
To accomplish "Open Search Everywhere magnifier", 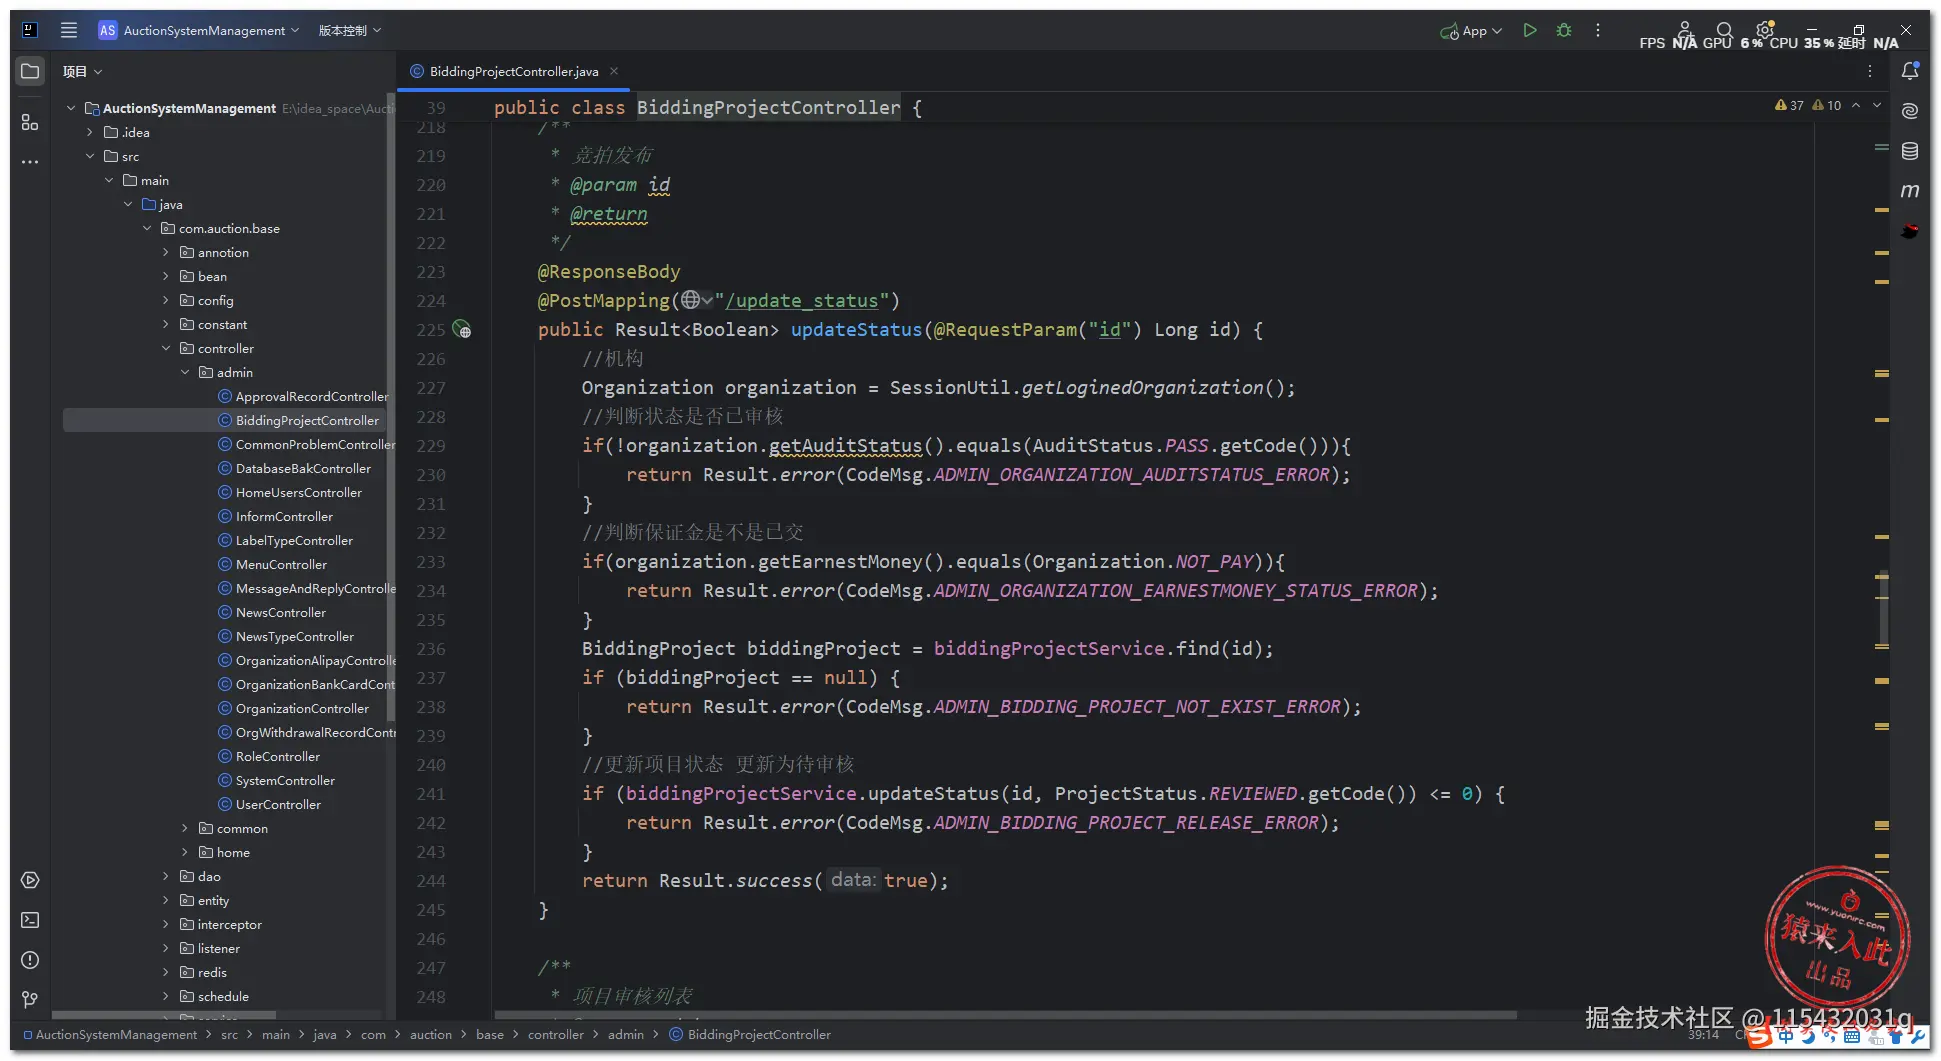I will (1724, 30).
